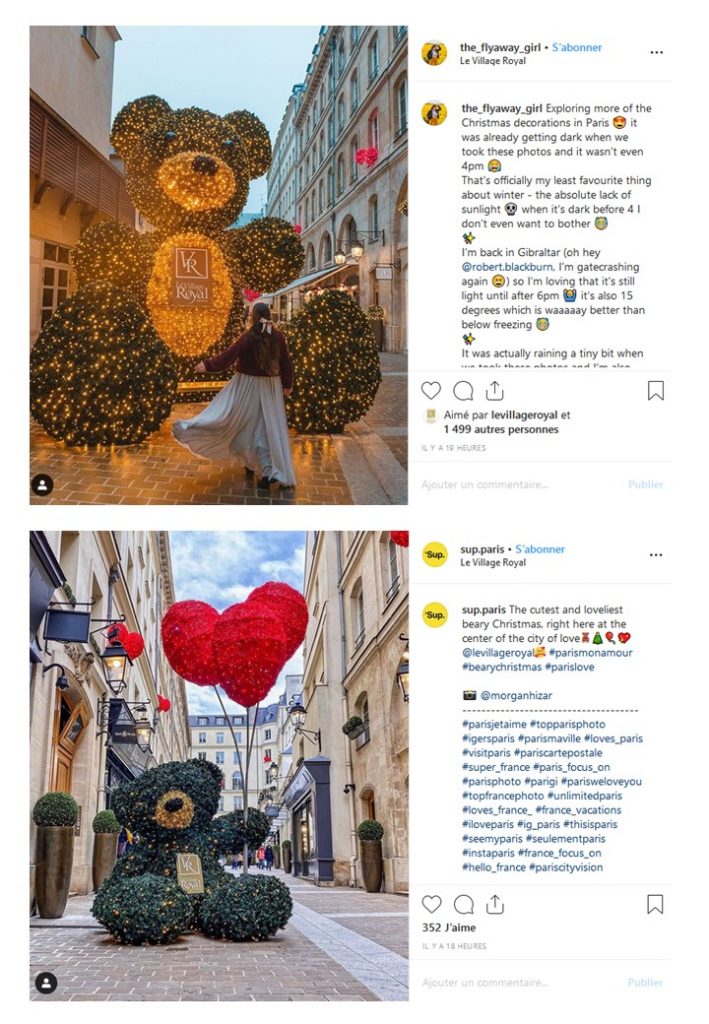Open the_flyaway_girl profile avatar in header
The width and height of the screenshot is (709, 1024).
(x=434, y=53)
